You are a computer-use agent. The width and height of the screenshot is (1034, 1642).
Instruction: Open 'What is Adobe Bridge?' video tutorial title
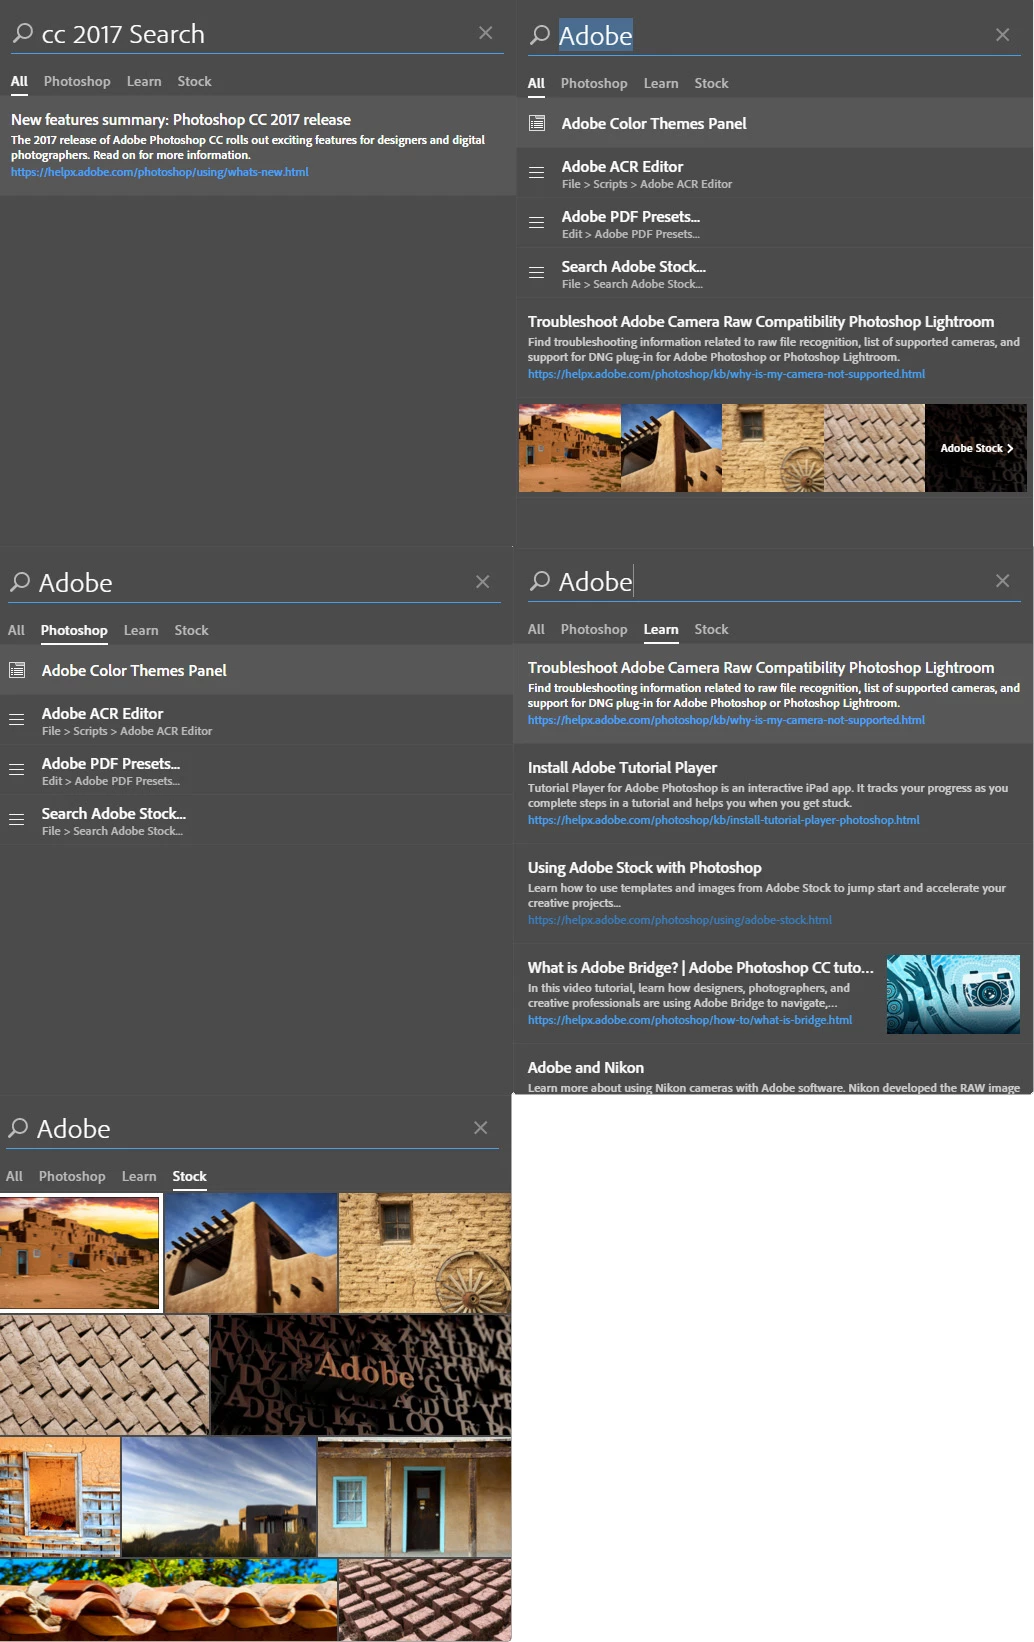701,967
